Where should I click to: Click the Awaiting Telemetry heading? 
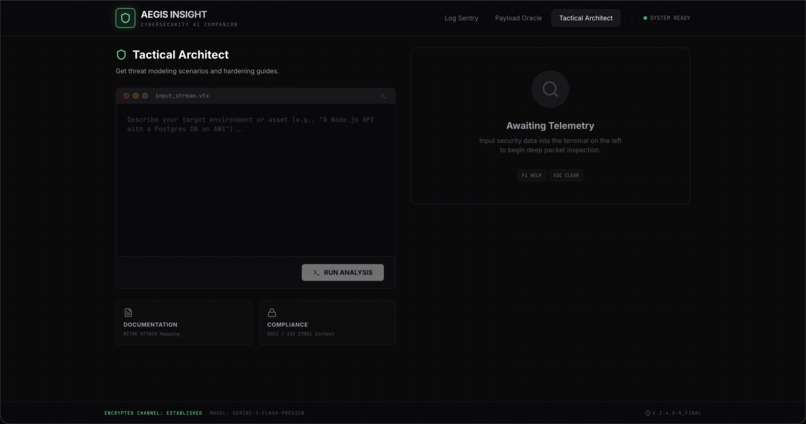[x=550, y=125]
